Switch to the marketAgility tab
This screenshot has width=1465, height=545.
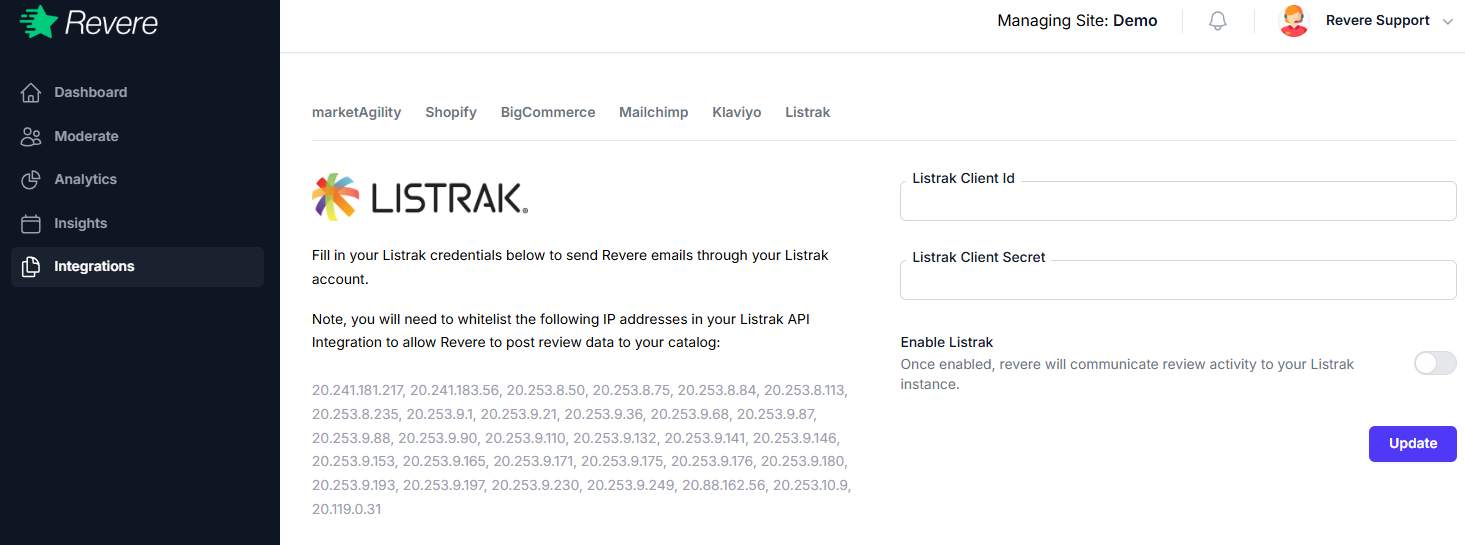pos(356,112)
